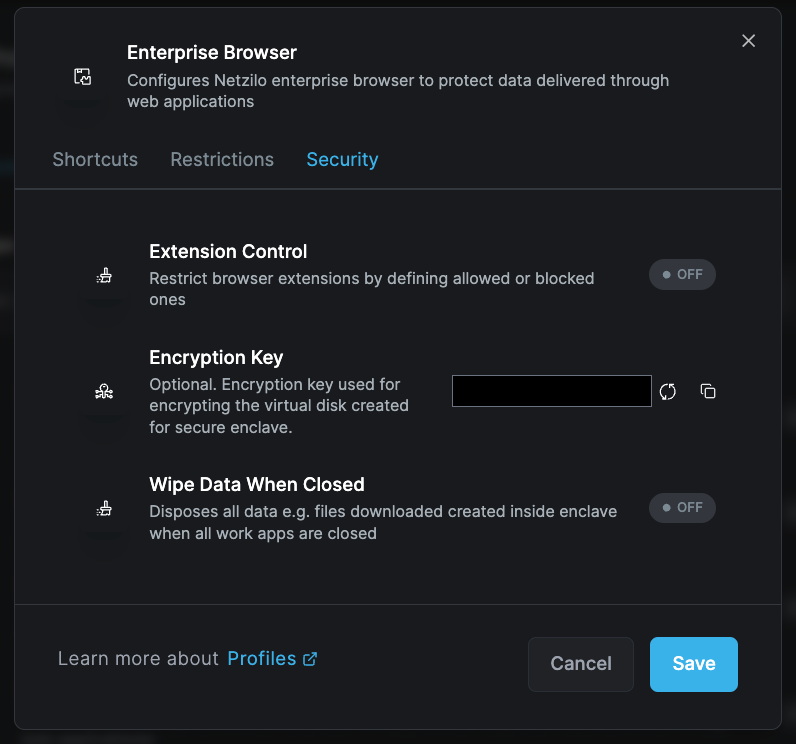Open the Profiles help link
Image resolution: width=796 pixels, height=744 pixels.
(x=262, y=659)
